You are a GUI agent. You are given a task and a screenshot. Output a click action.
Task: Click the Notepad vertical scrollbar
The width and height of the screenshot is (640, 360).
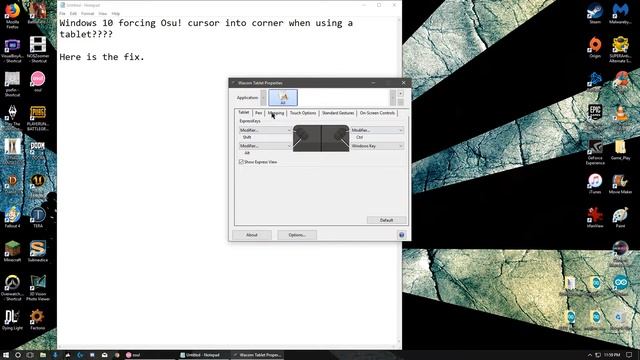399,182
